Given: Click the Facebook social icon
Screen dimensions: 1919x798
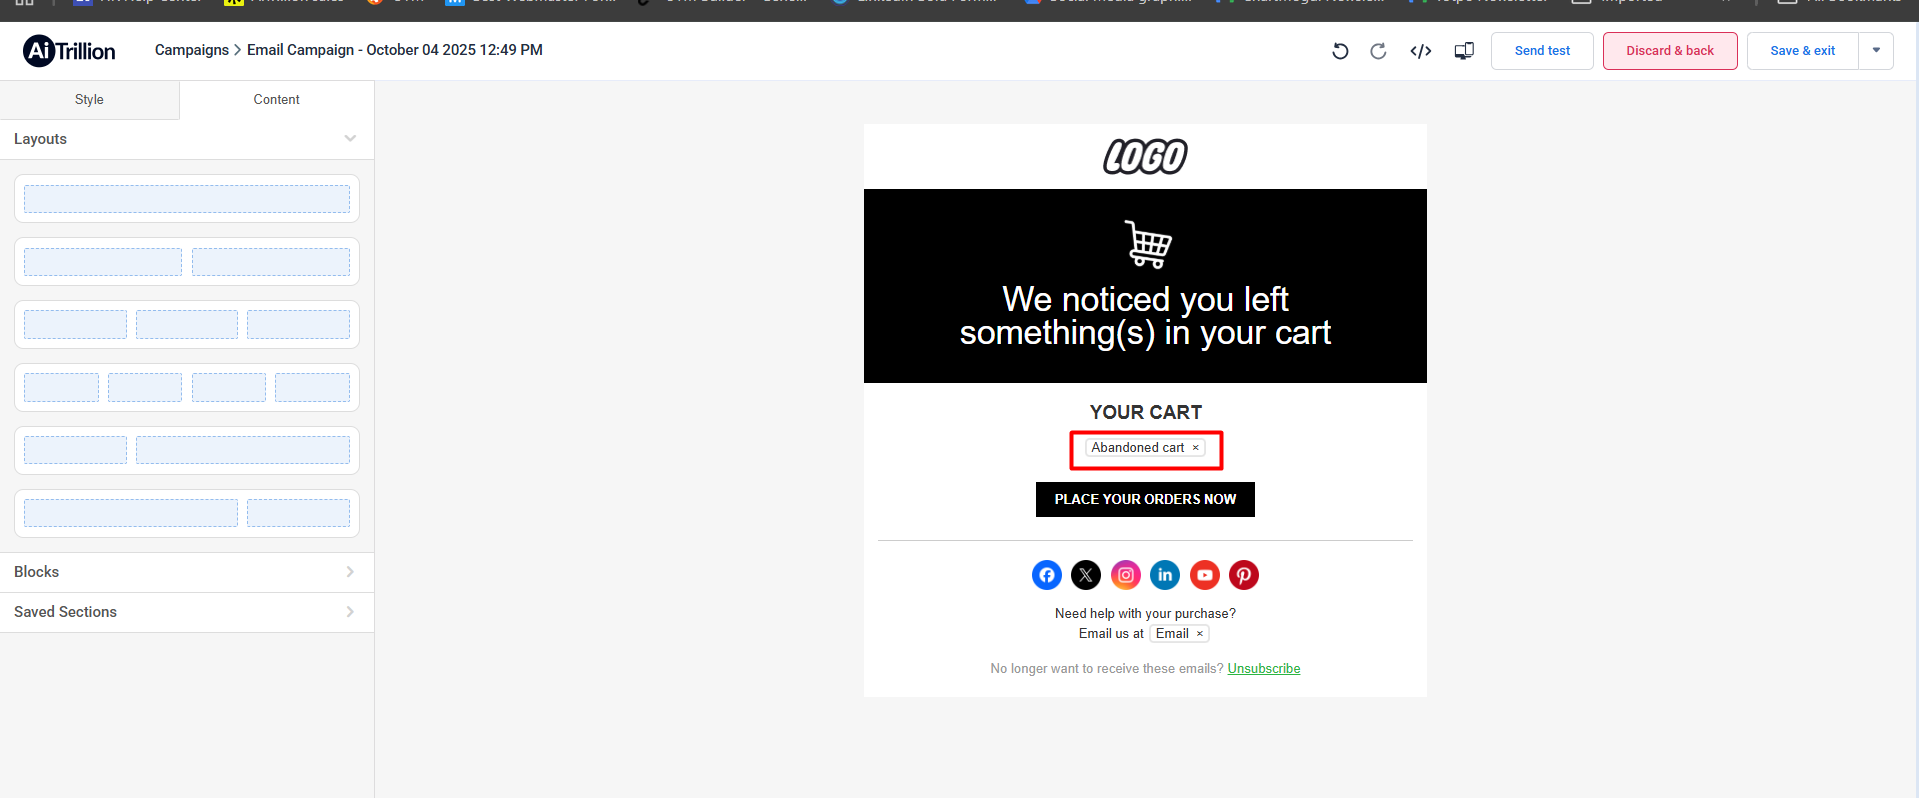Looking at the screenshot, I should pyautogui.click(x=1047, y=575).
